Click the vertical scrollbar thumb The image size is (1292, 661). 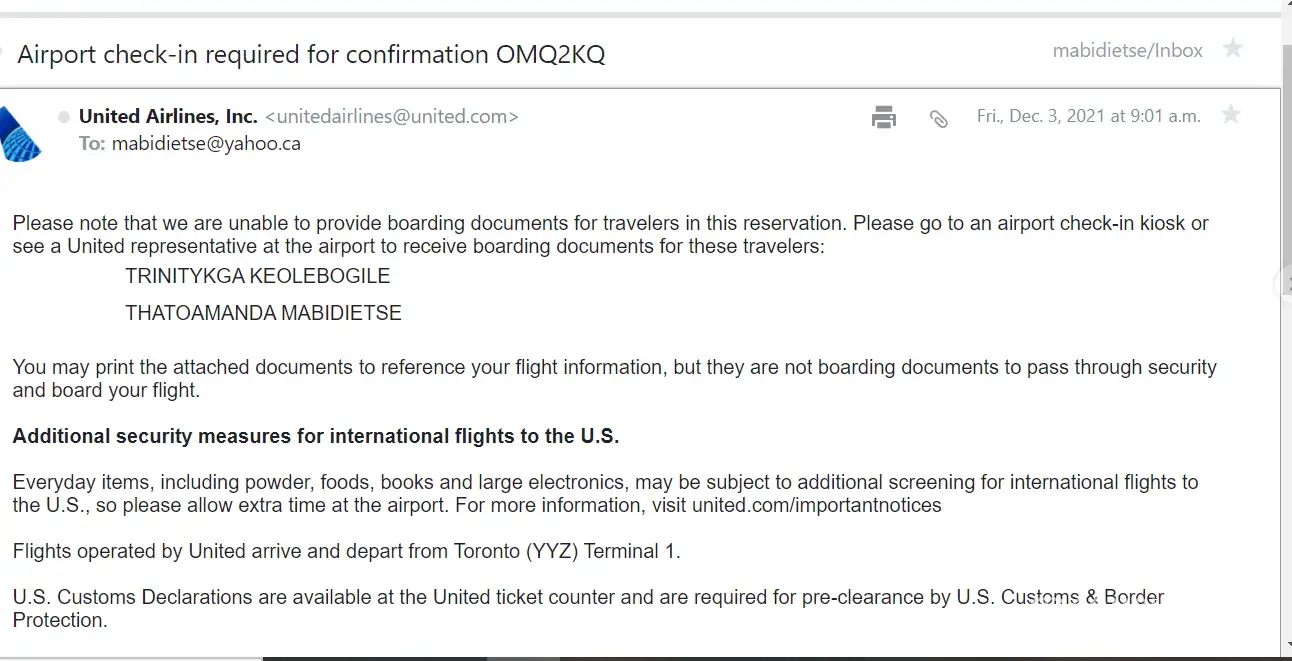[x=1286, y=150]
